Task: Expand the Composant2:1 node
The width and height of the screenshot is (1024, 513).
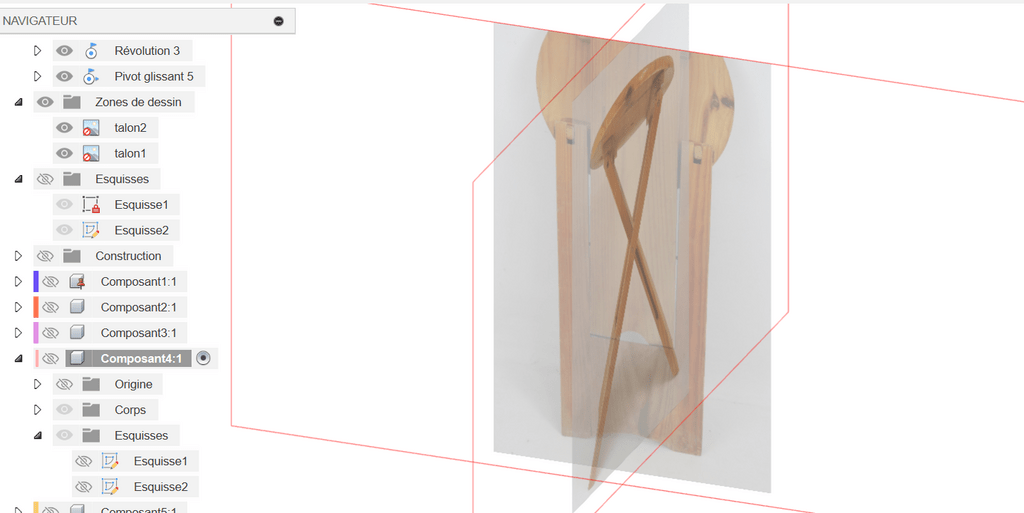Action: [18, 307]
